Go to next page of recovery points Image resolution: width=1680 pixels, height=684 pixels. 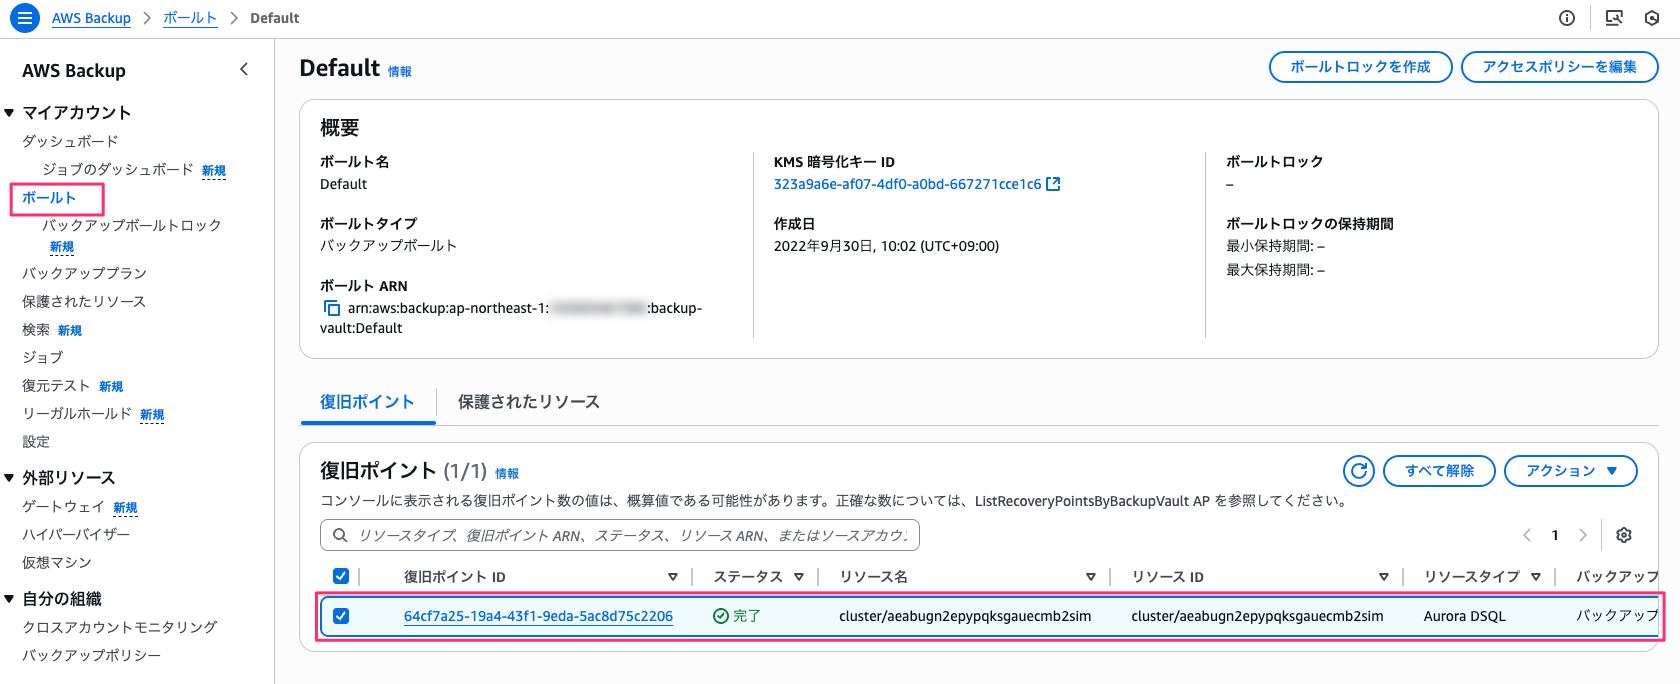(1583, 535)
